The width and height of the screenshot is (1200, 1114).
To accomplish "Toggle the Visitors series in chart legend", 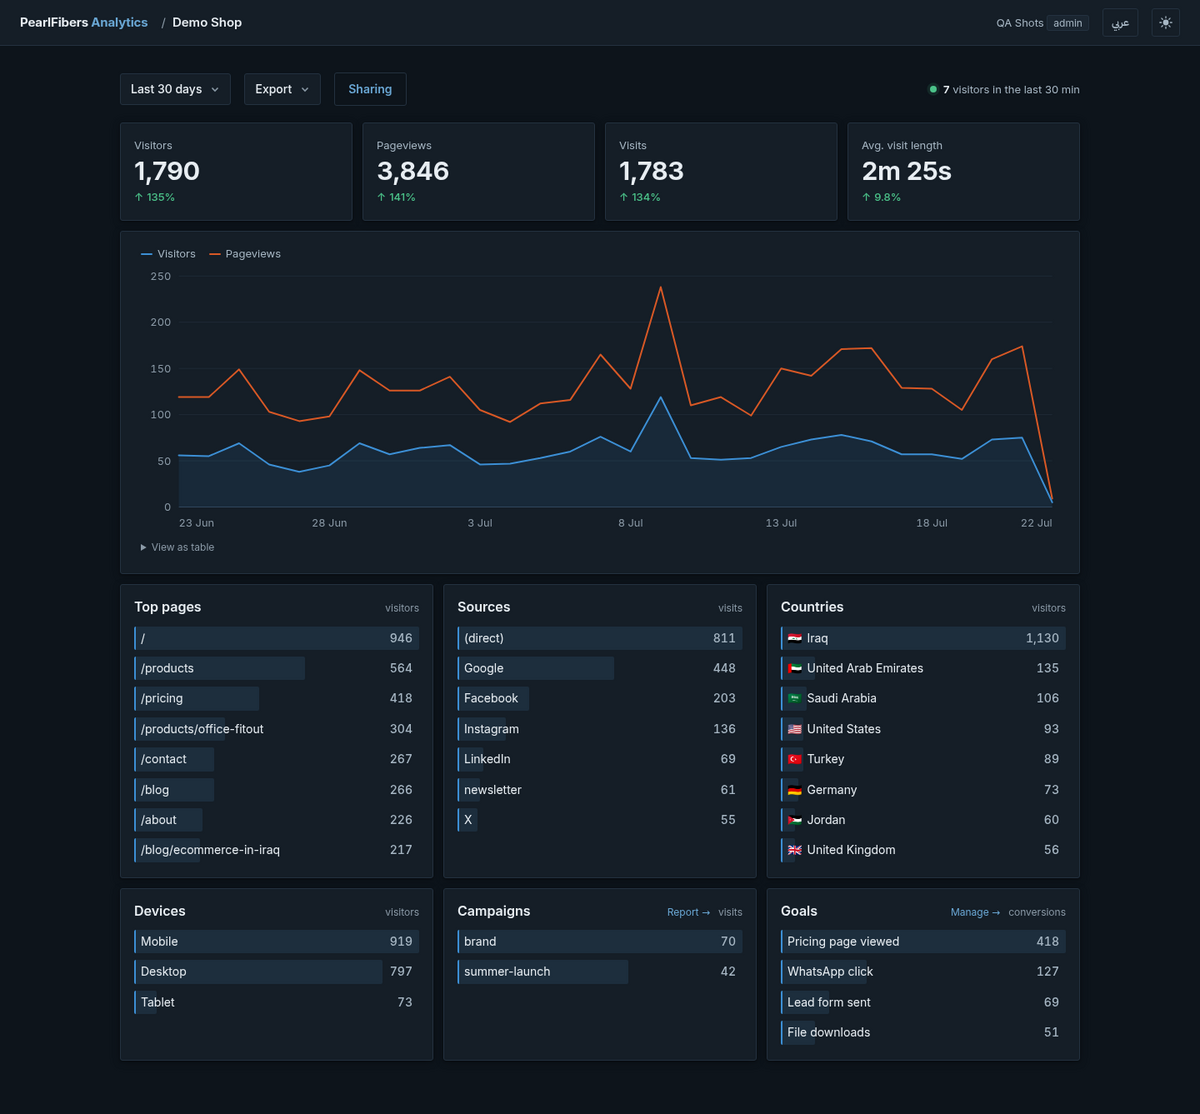I will (168, 254).
